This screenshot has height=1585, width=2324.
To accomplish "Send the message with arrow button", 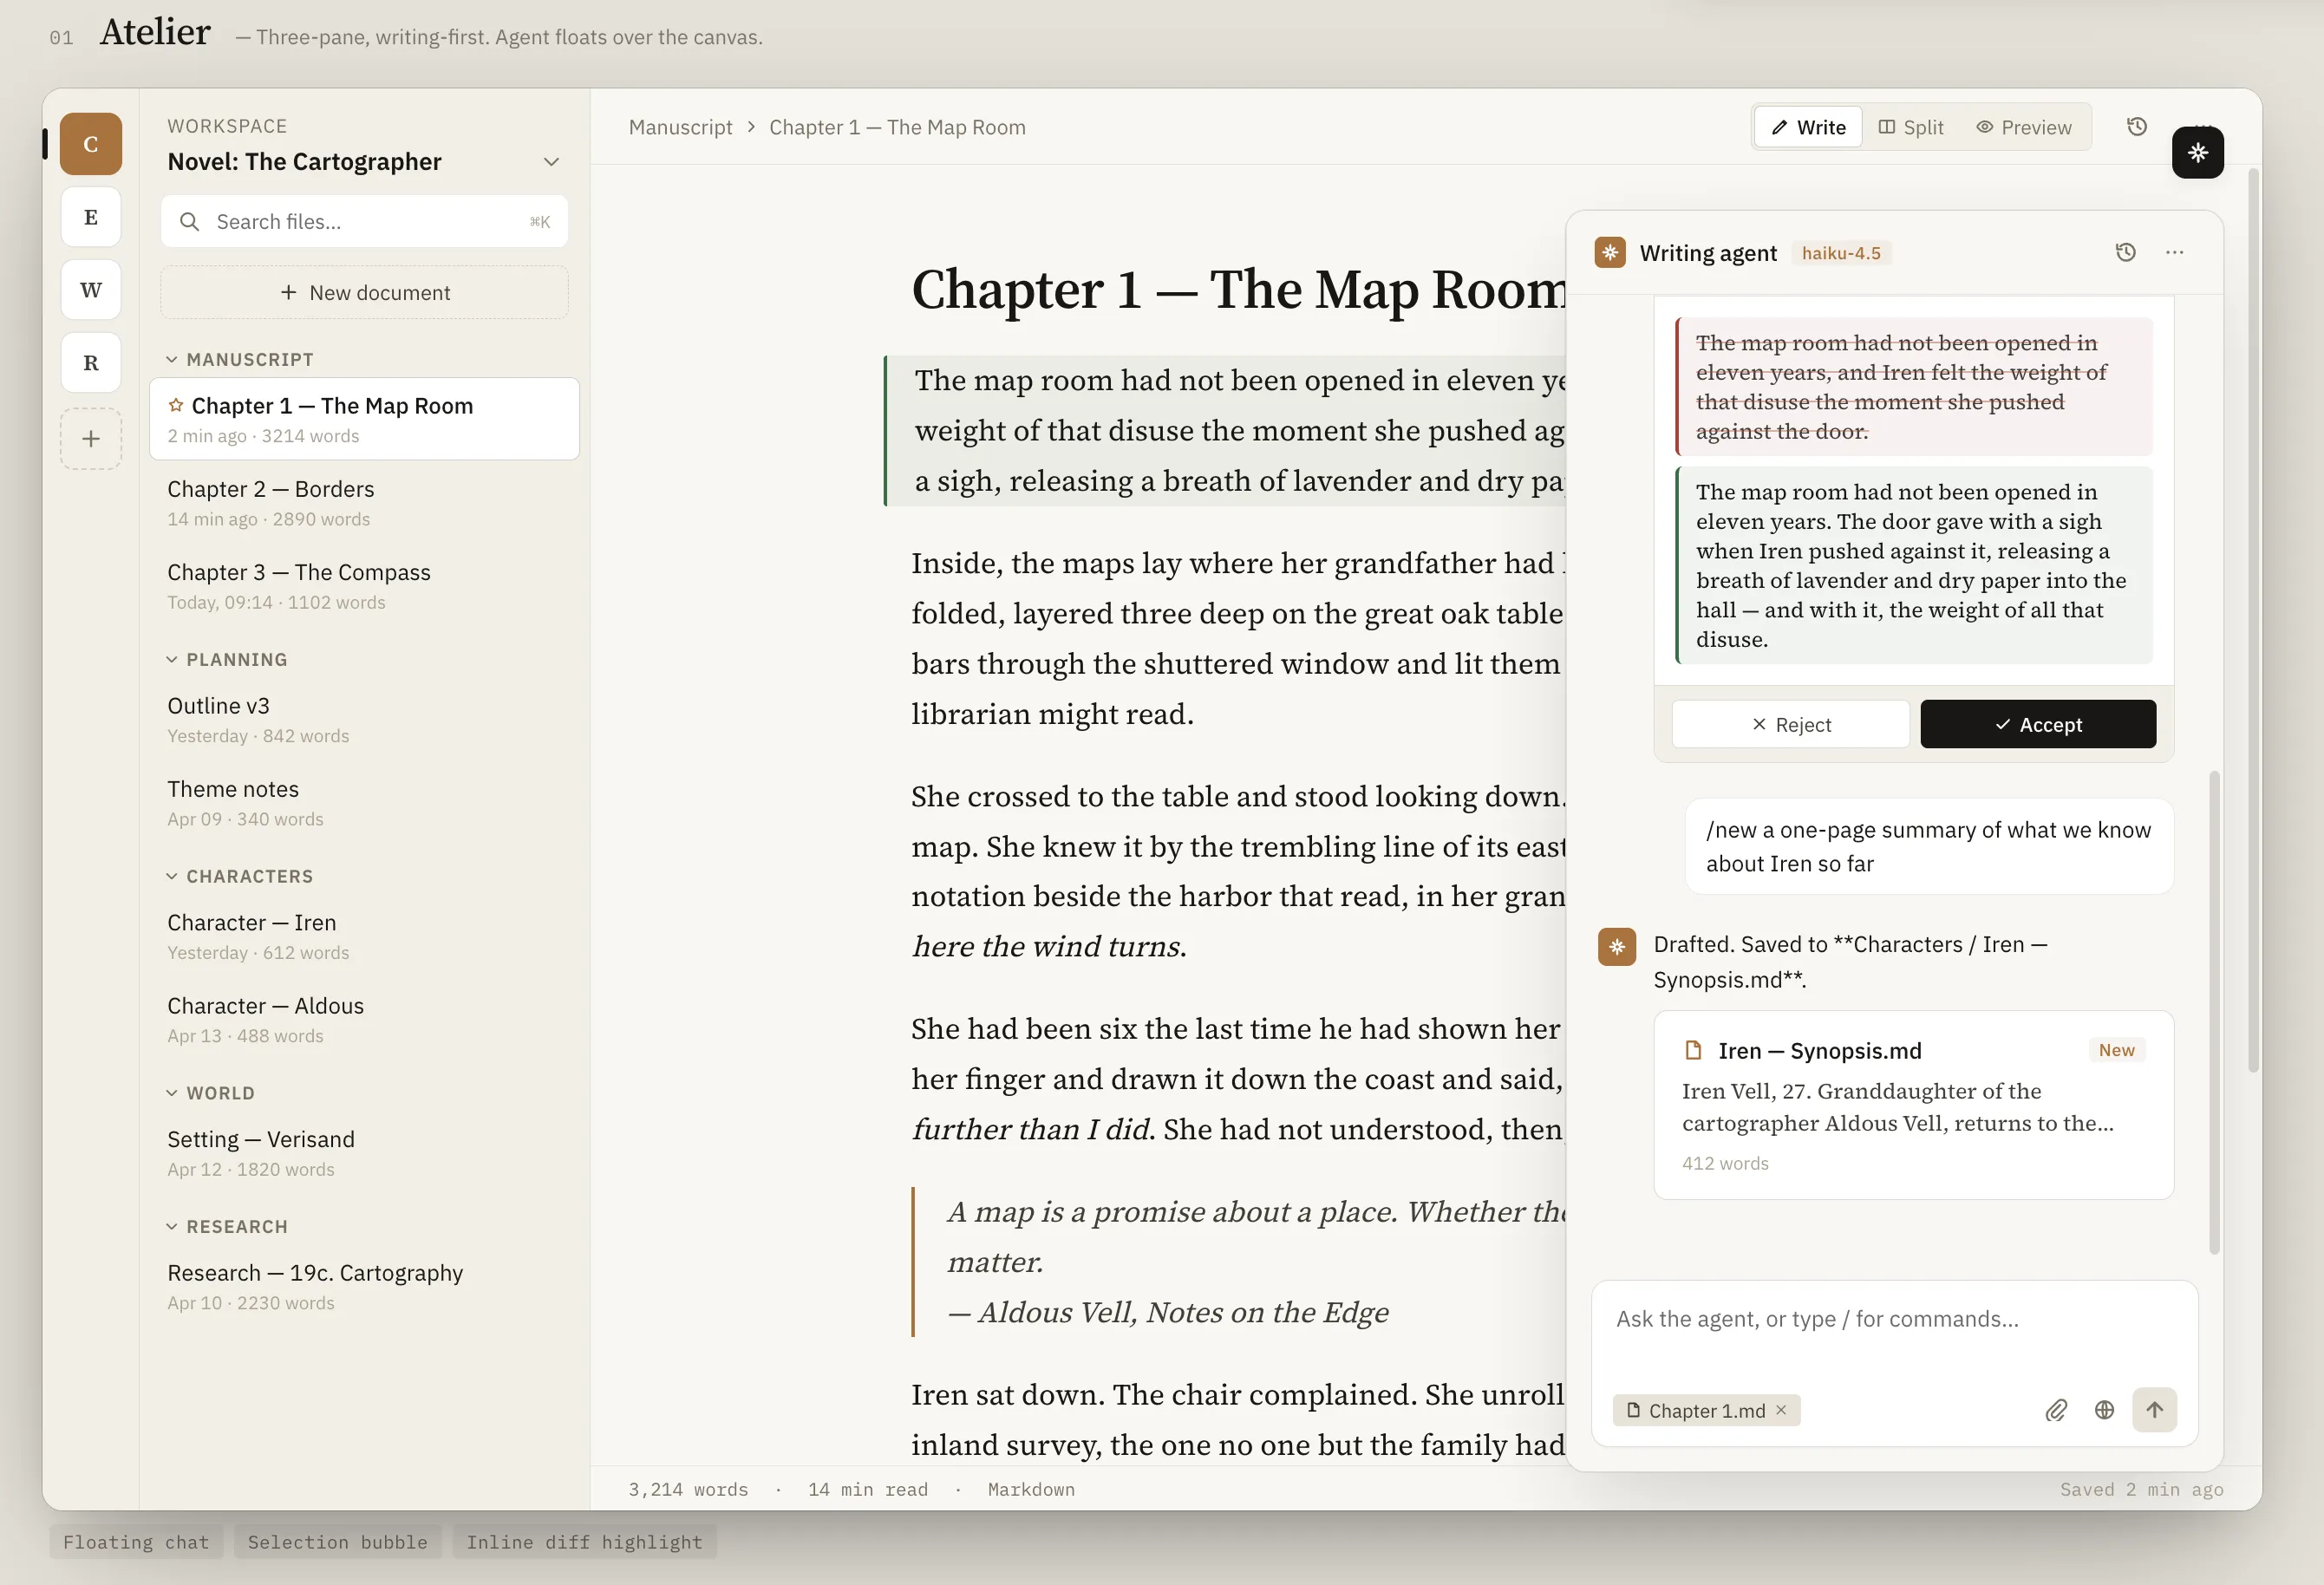I will pos(2154,1410).
